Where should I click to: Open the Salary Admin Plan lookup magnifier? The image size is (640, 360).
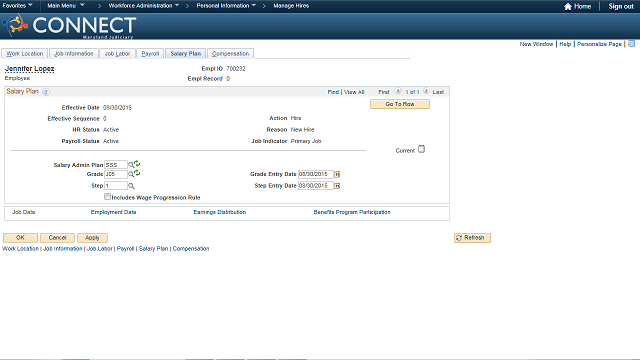point(131,165)
